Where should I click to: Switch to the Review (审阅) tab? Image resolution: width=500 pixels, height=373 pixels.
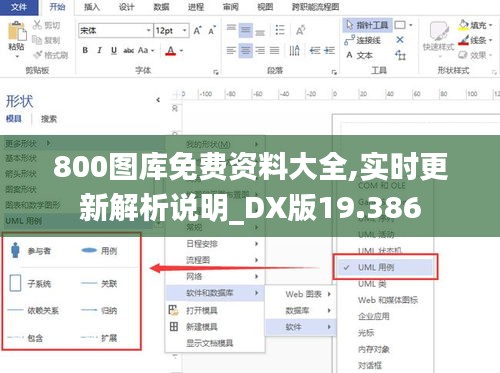[230, 7]
